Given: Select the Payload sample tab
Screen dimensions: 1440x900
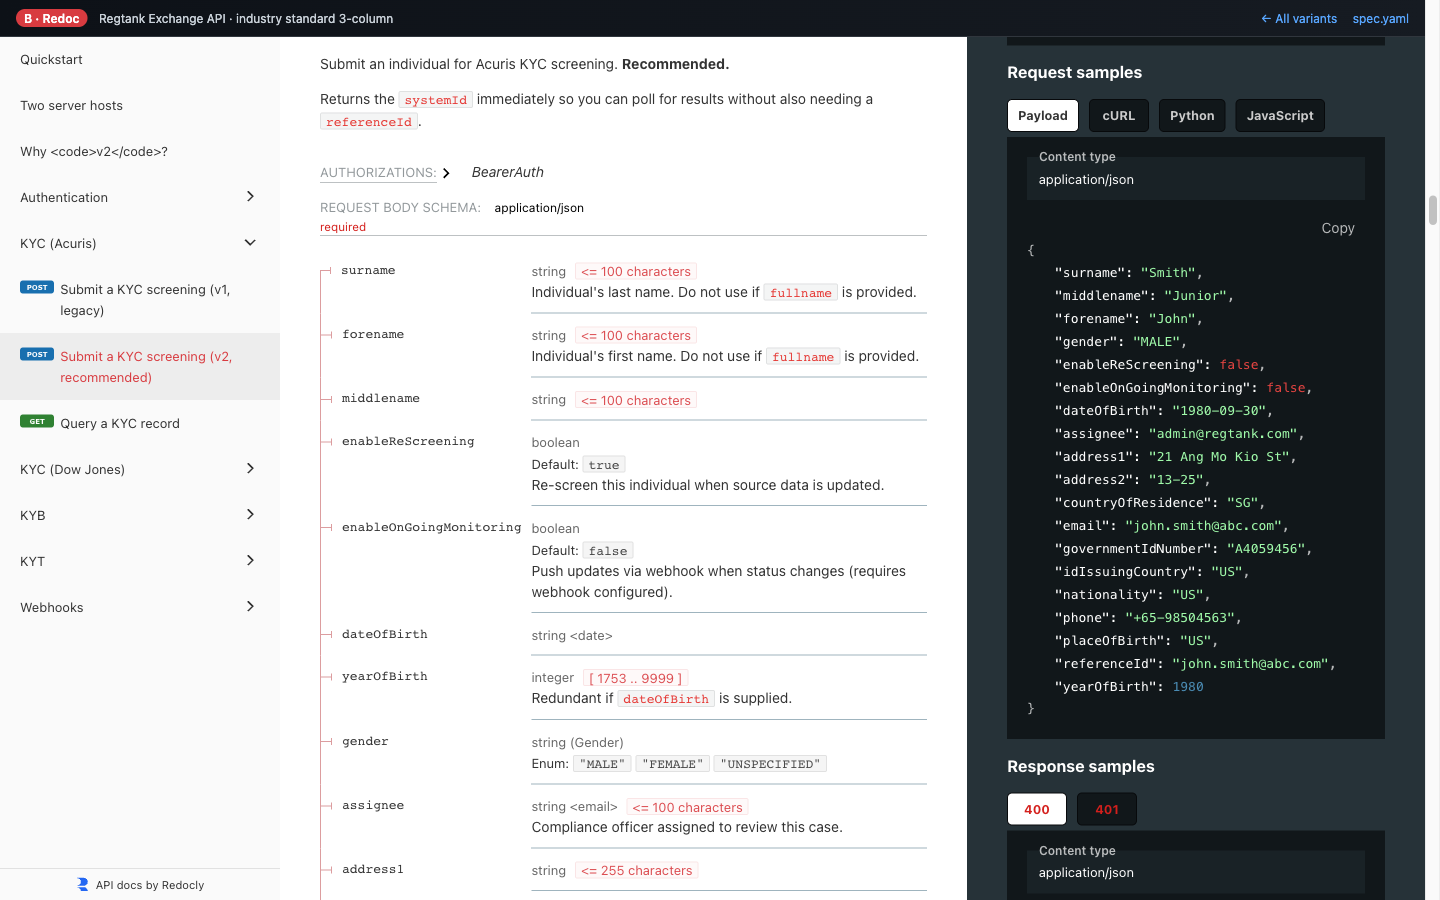Looking at the screenshot, I should 1043,116.
